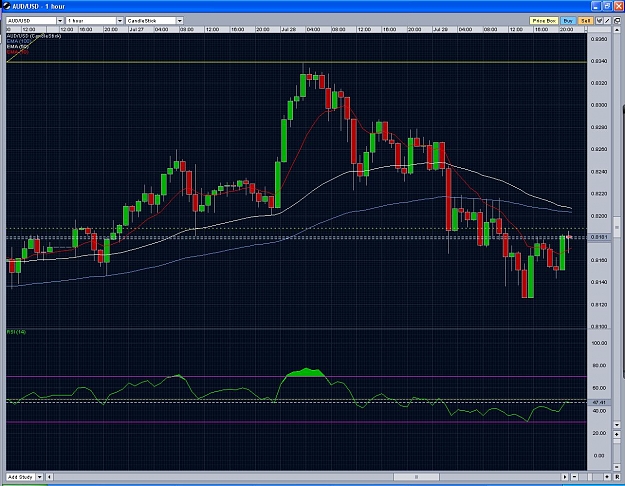Click the horizontal scrollbar thumb
This screenshot has height=486, width=625.
417,477
